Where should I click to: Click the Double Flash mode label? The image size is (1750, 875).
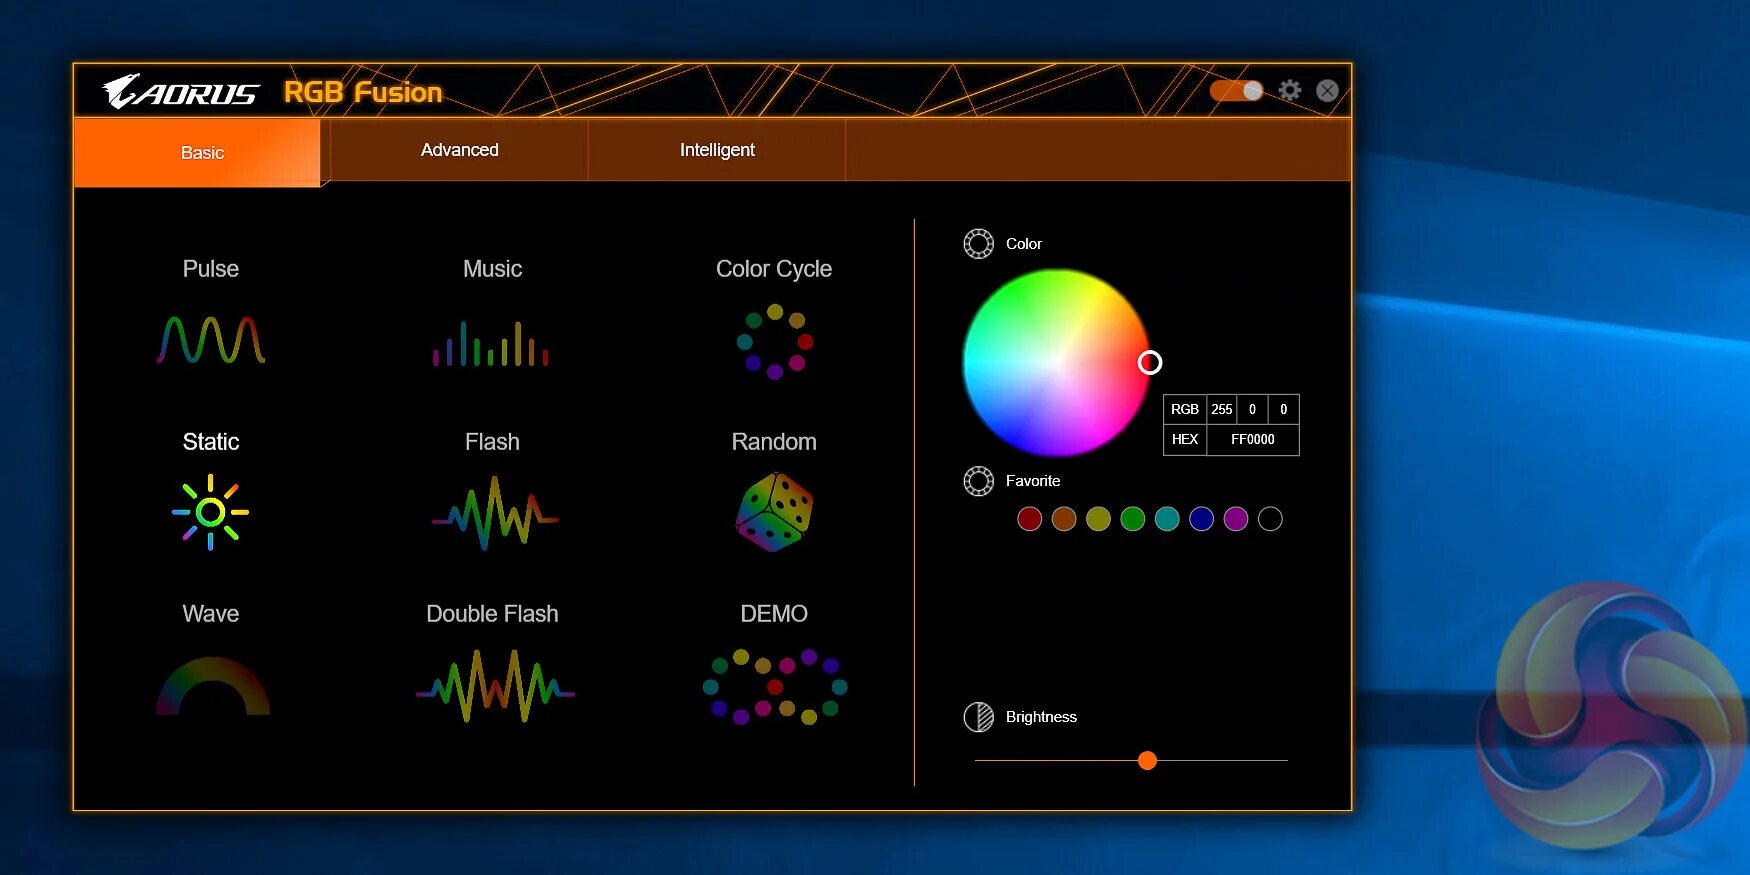tap(492, 614)
